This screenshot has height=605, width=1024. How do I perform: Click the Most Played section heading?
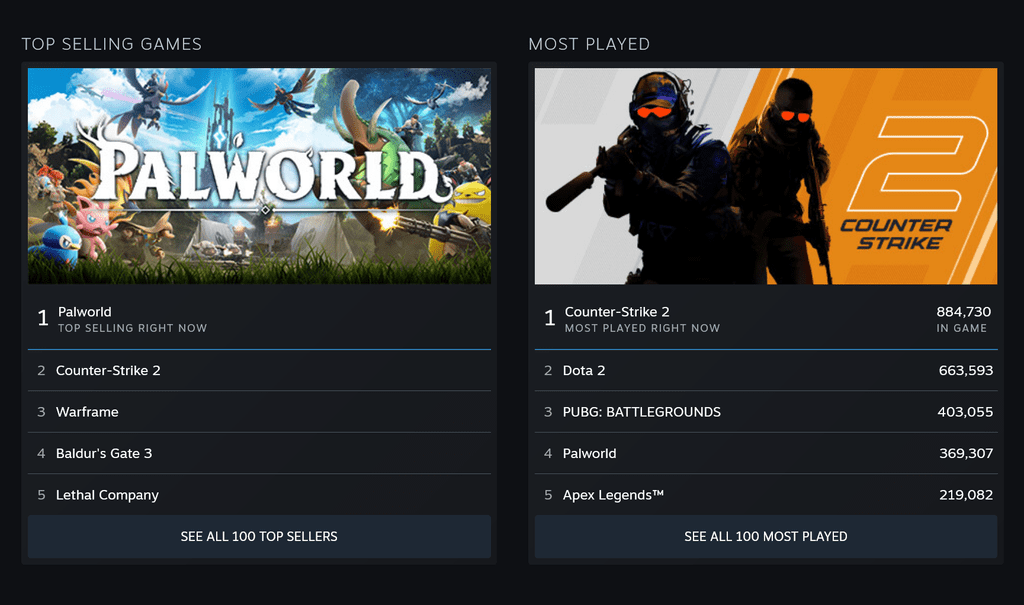589,44
